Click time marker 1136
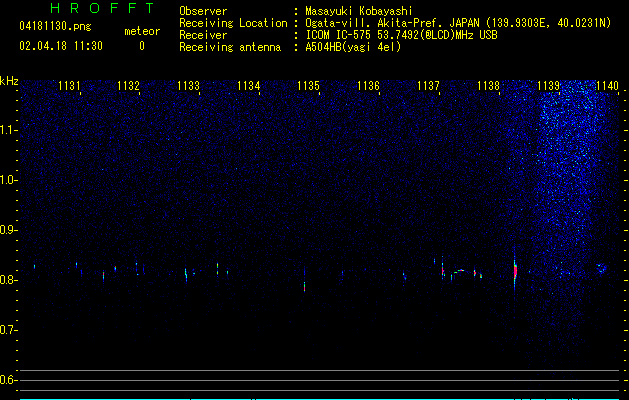Screen dimensions: 629x400 [x=368, y=86]
